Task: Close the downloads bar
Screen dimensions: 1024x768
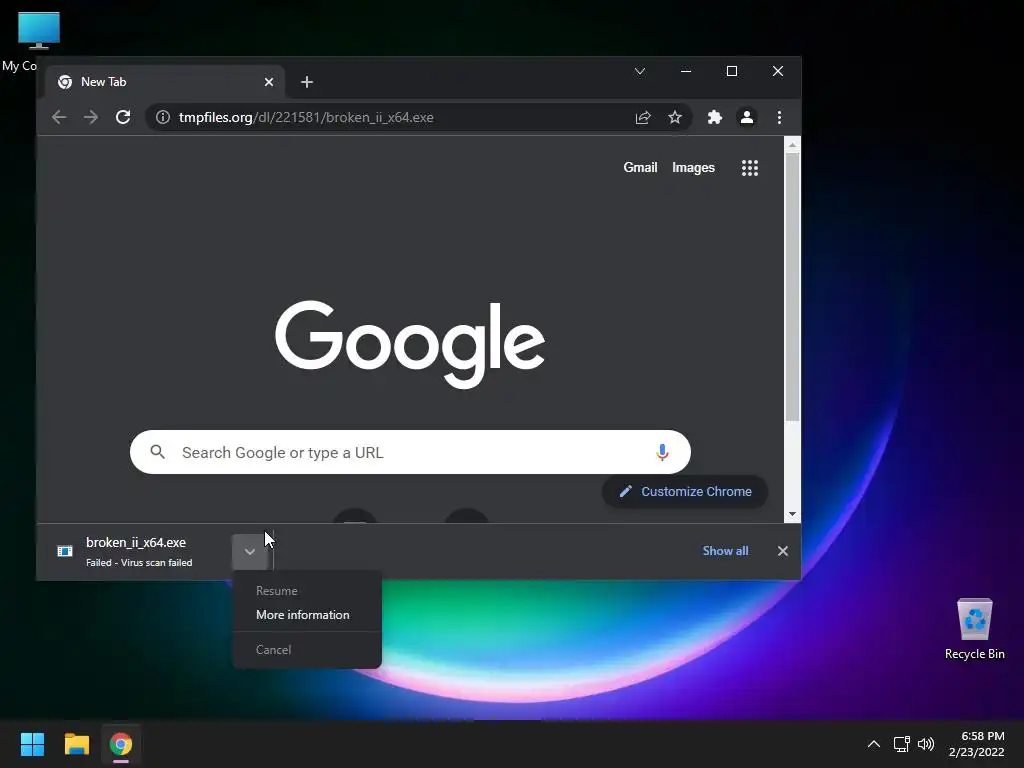Action: point(783,551)
